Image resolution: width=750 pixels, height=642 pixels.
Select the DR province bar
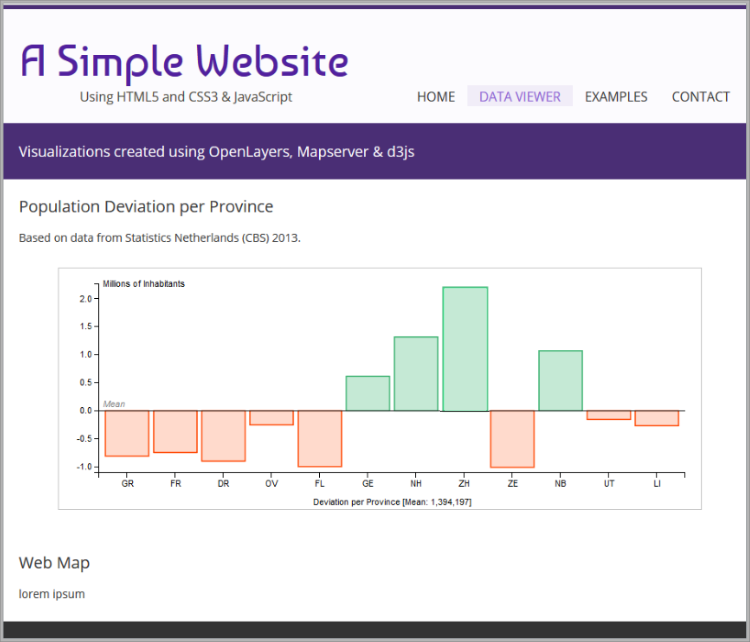pyautogui.click(x=223, y=436)
